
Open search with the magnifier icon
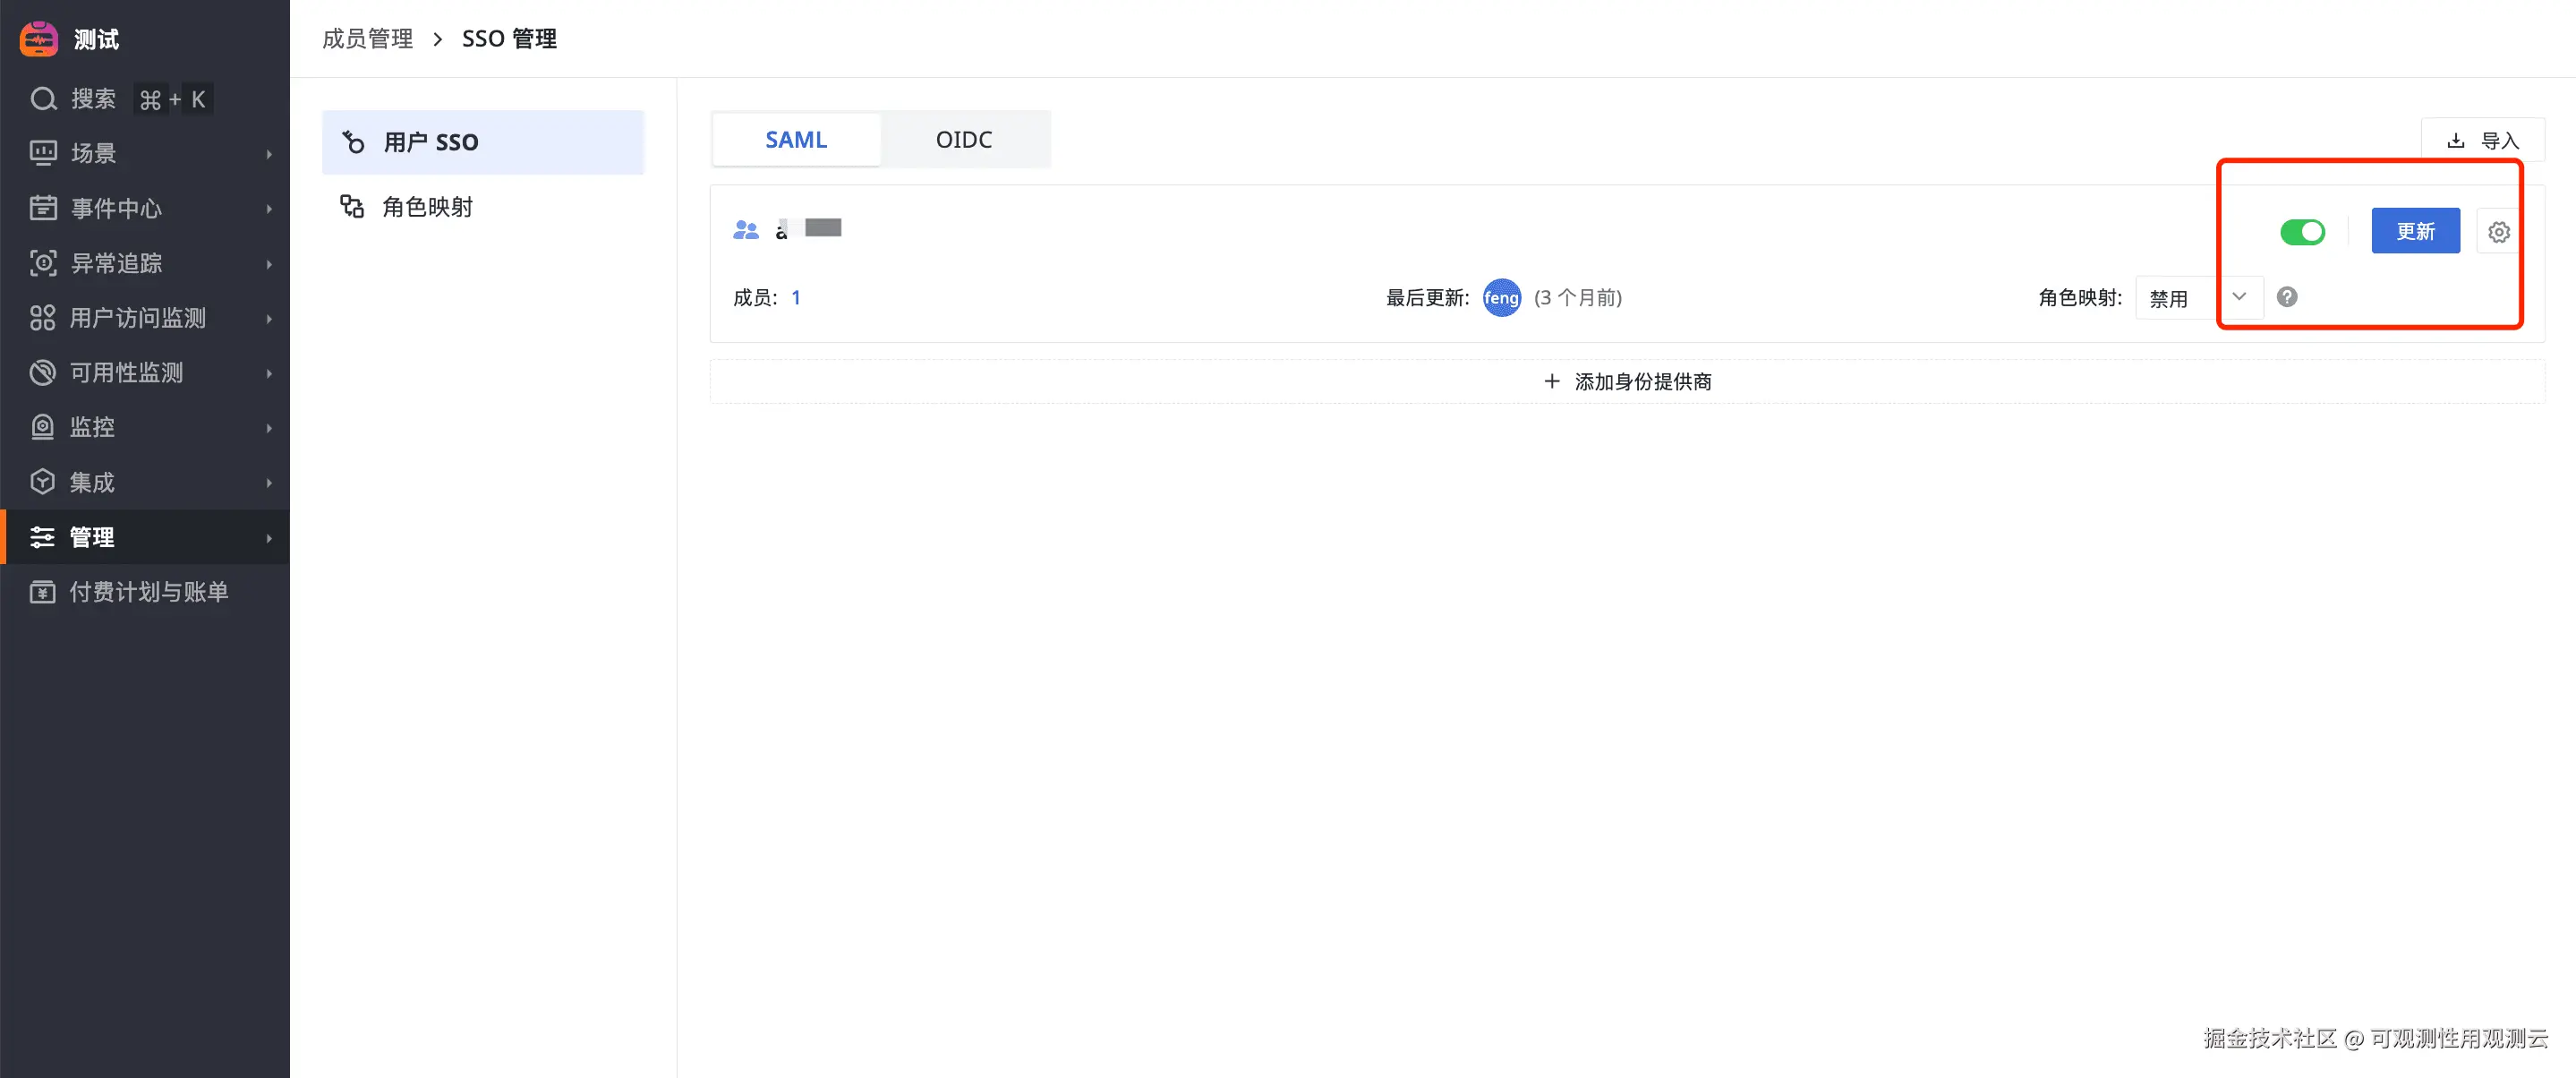click(x=43, y=99)
